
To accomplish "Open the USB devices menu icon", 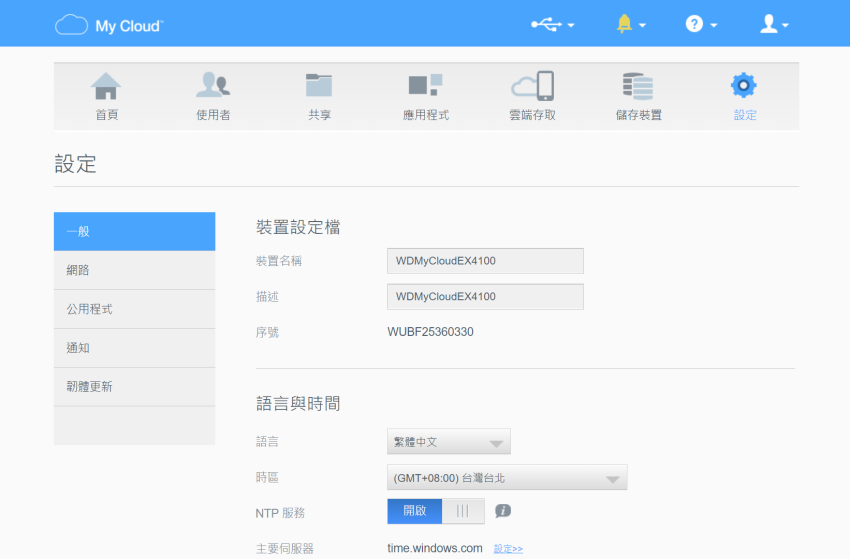I will click(546, 24).
